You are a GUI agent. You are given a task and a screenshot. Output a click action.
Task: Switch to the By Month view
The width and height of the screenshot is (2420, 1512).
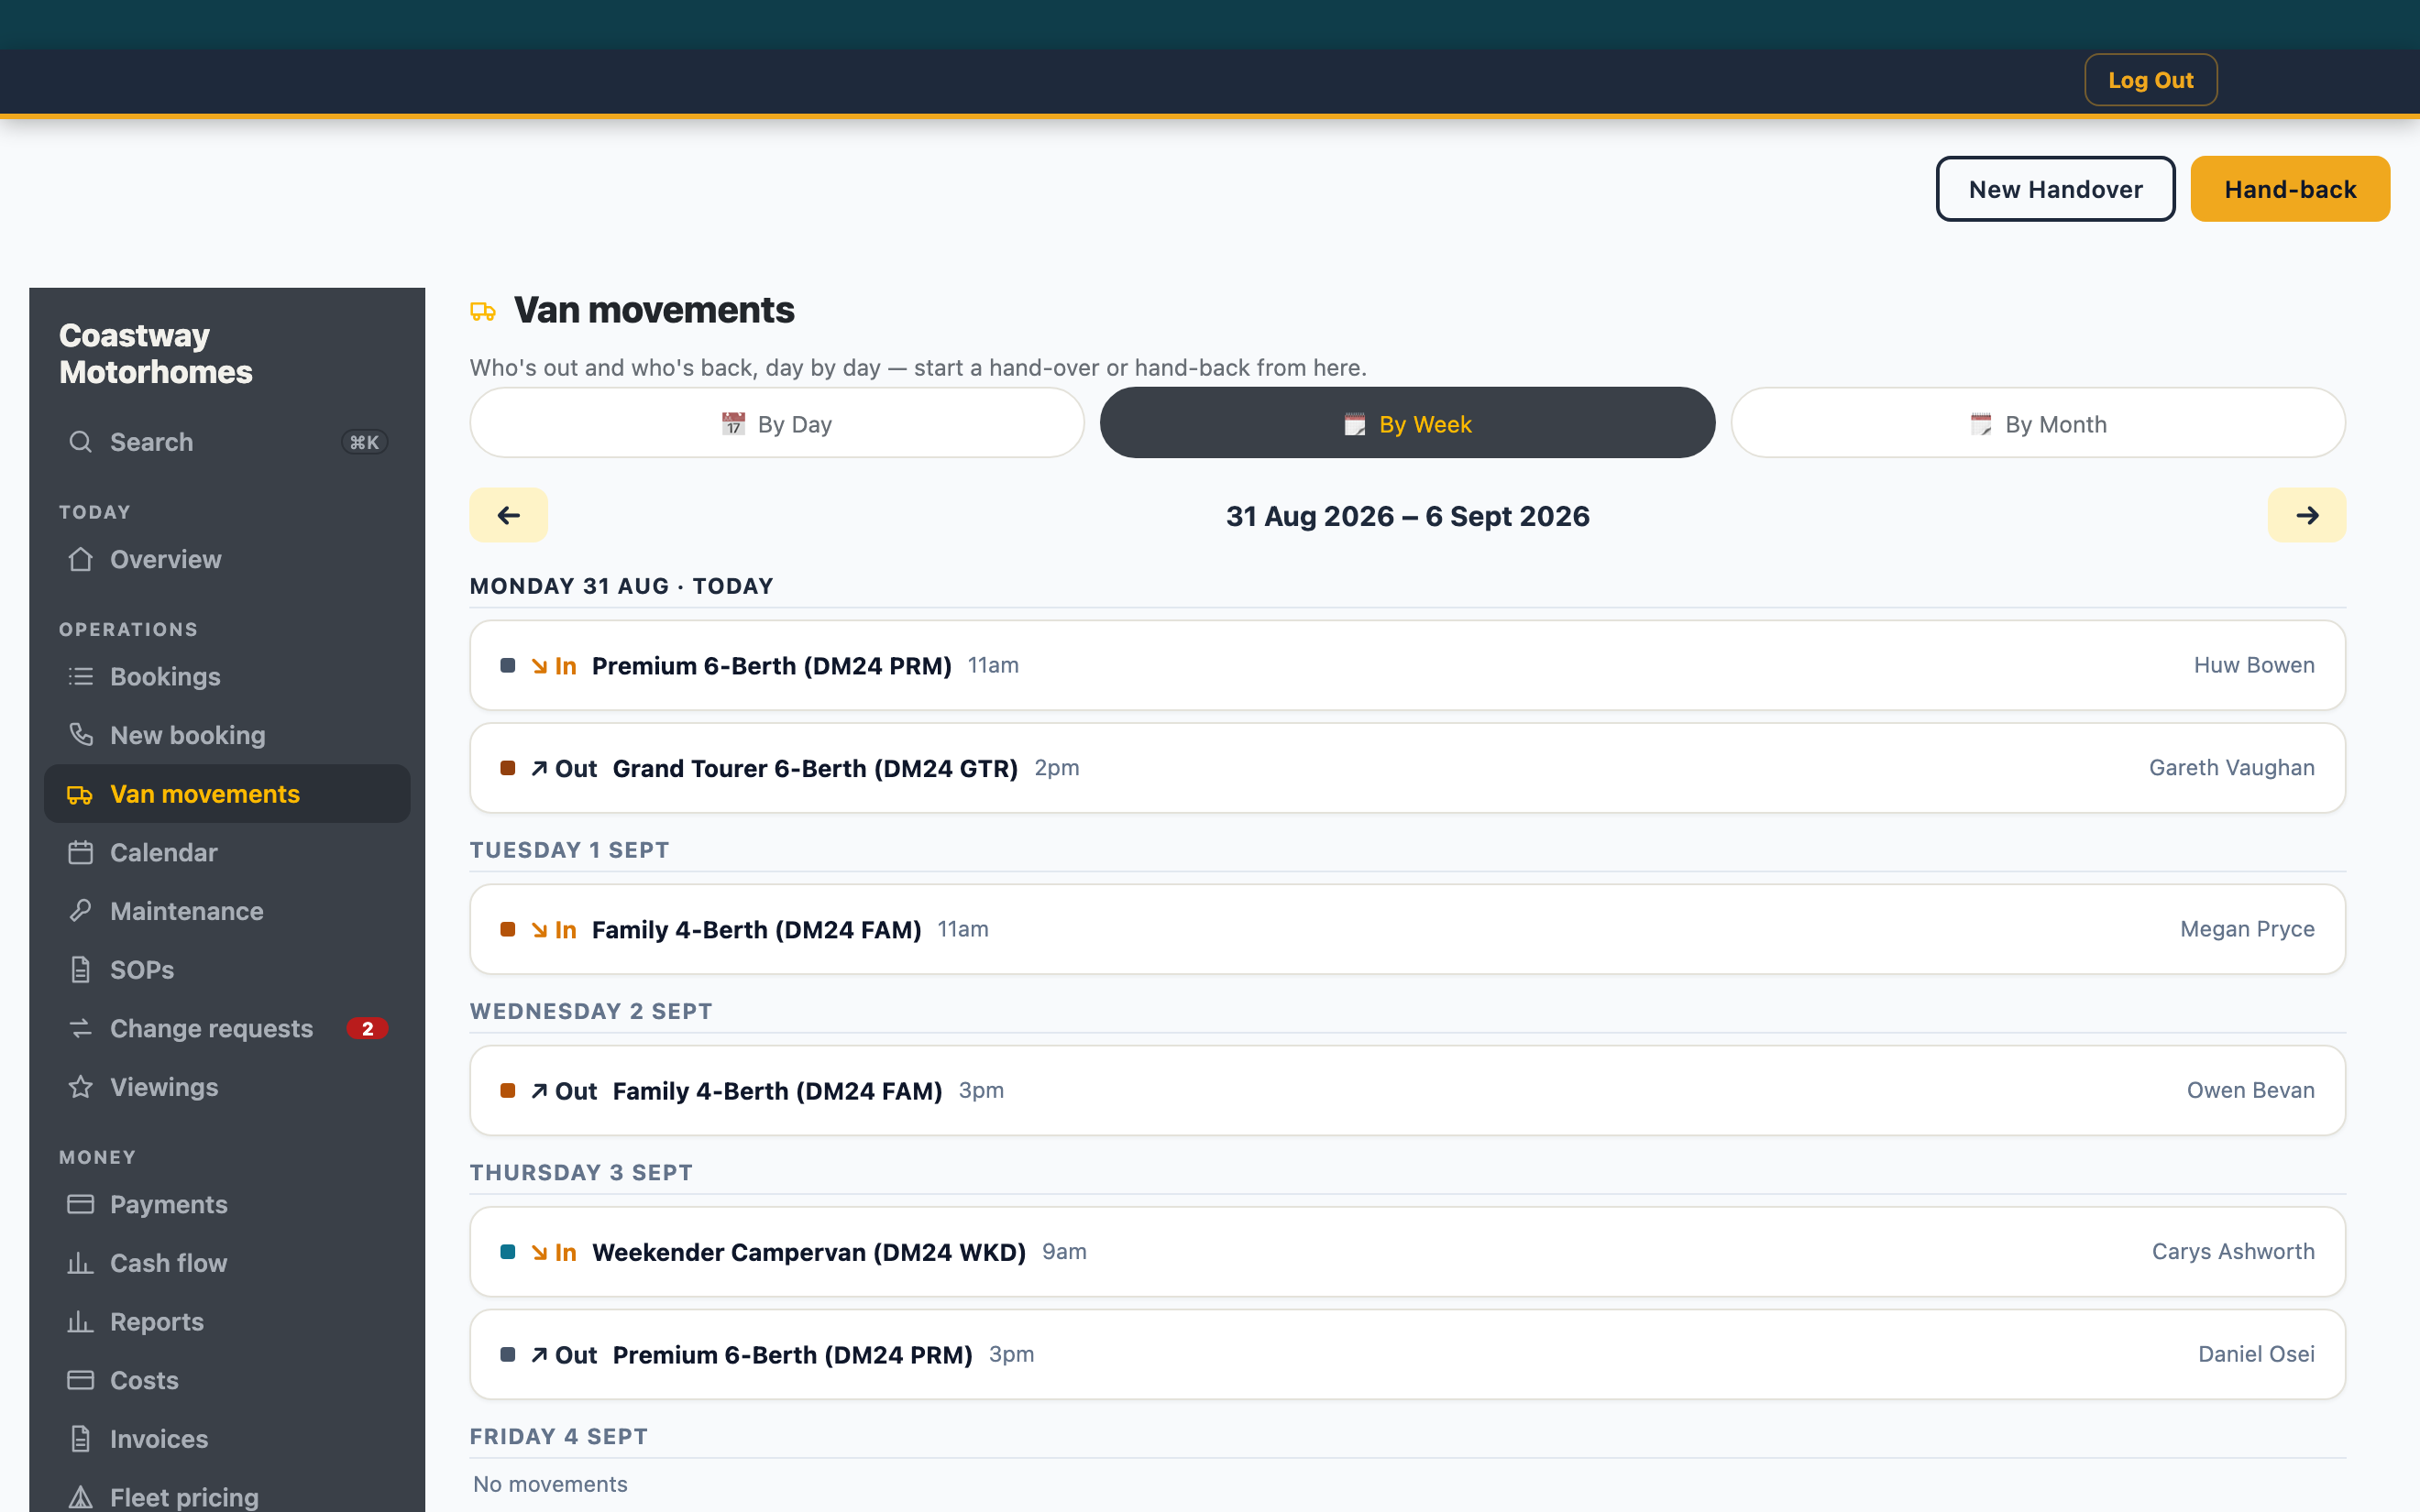point(2038,423)
